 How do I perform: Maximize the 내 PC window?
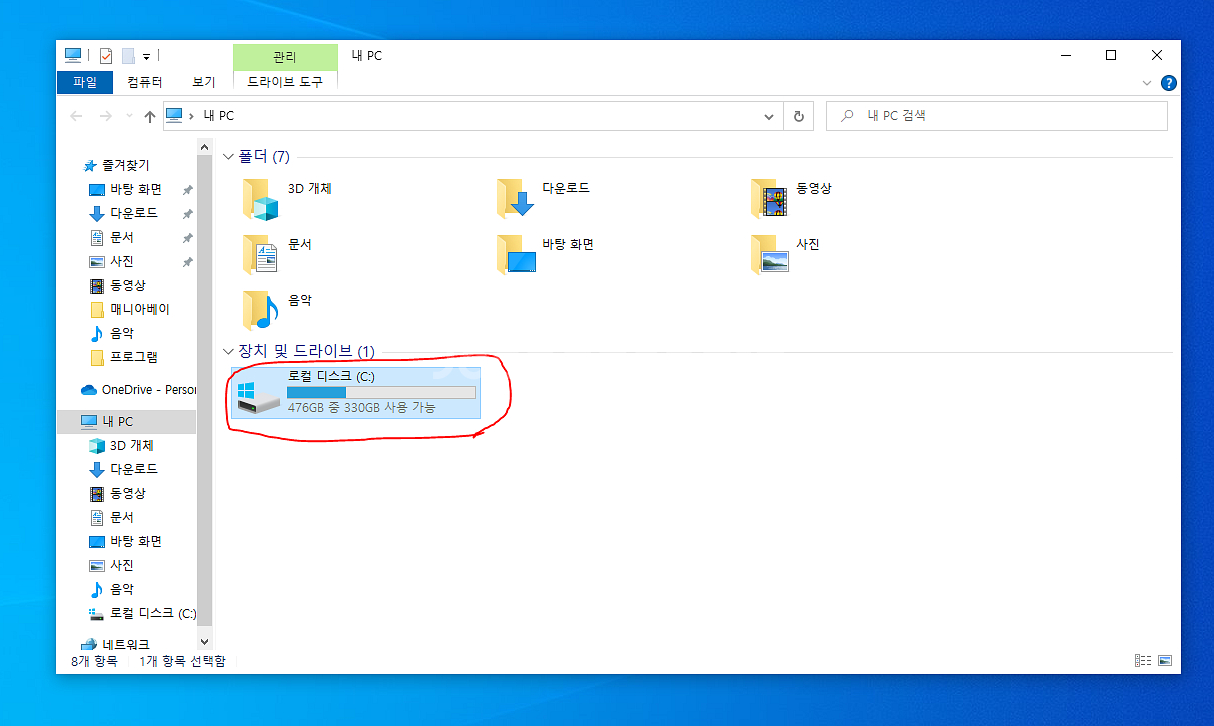(1111, 55)
